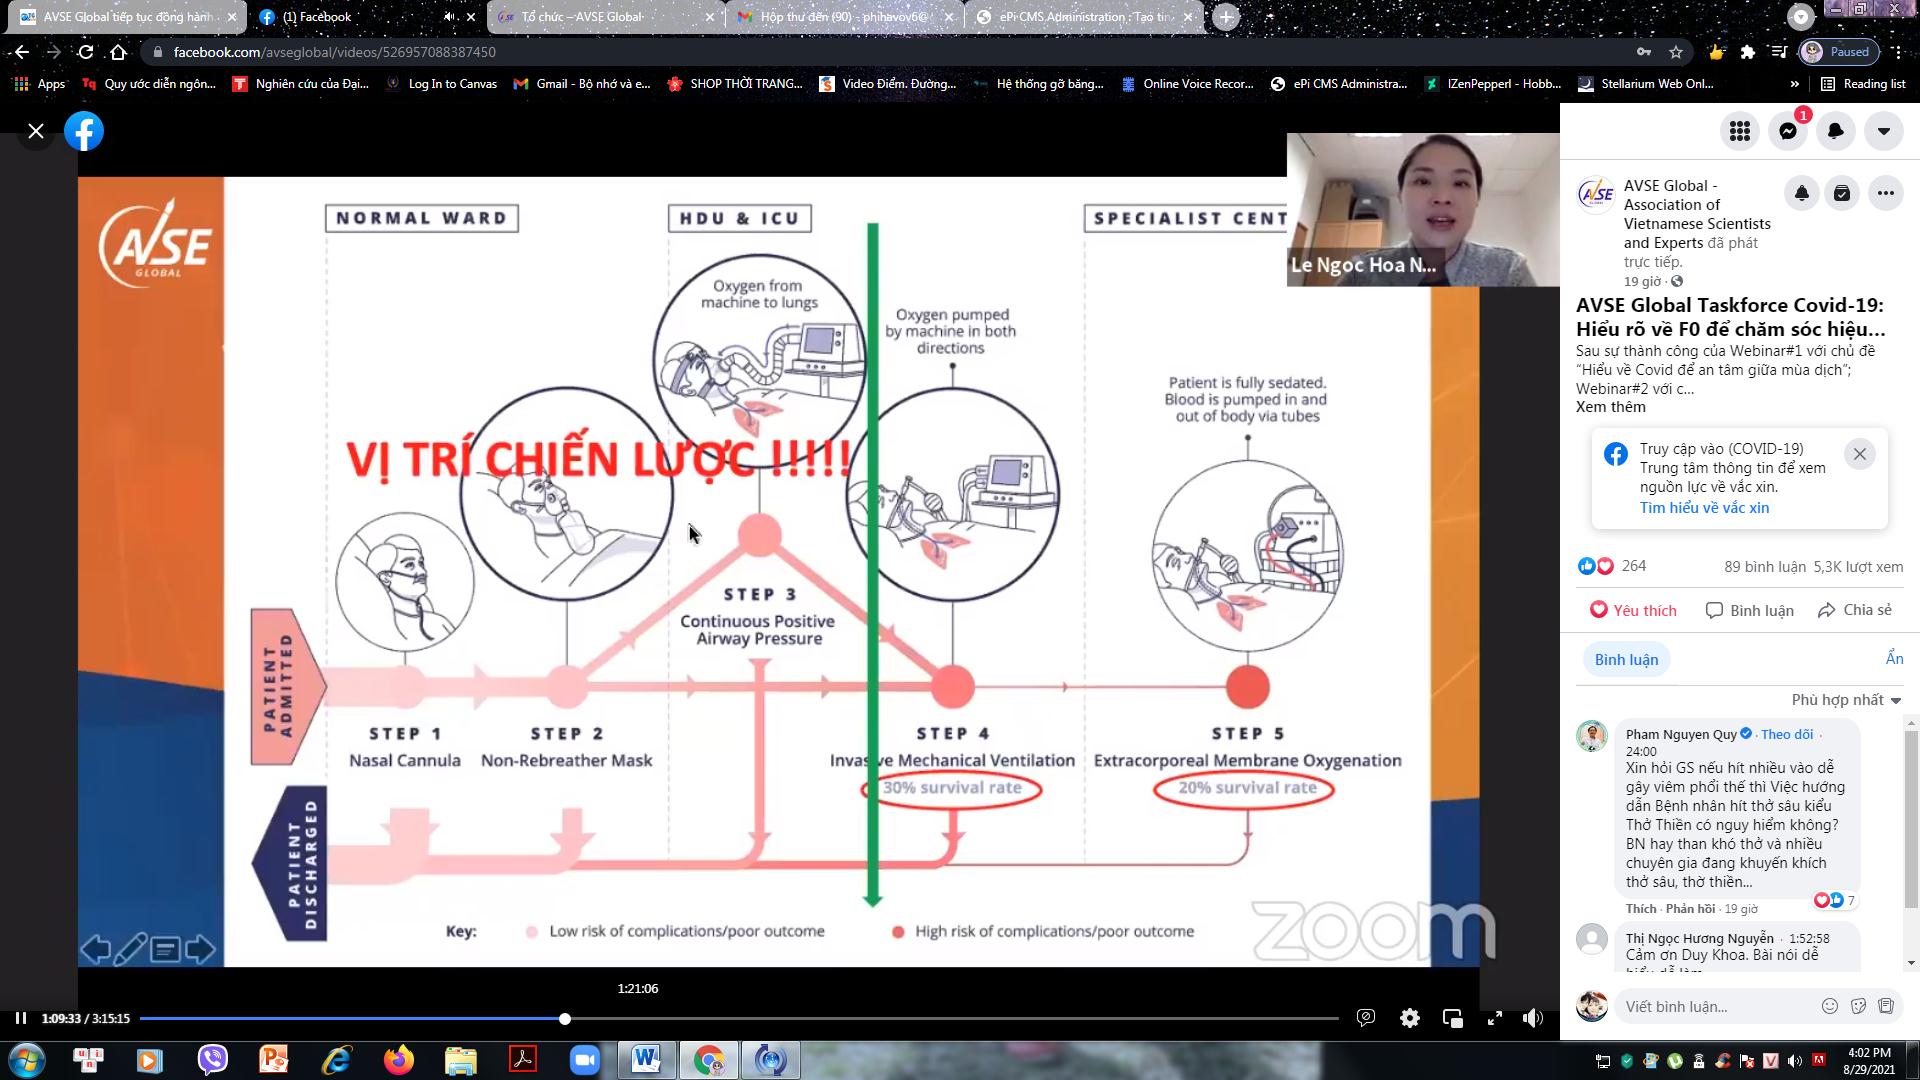Expand description with Xem thêm

point(1610,407)
